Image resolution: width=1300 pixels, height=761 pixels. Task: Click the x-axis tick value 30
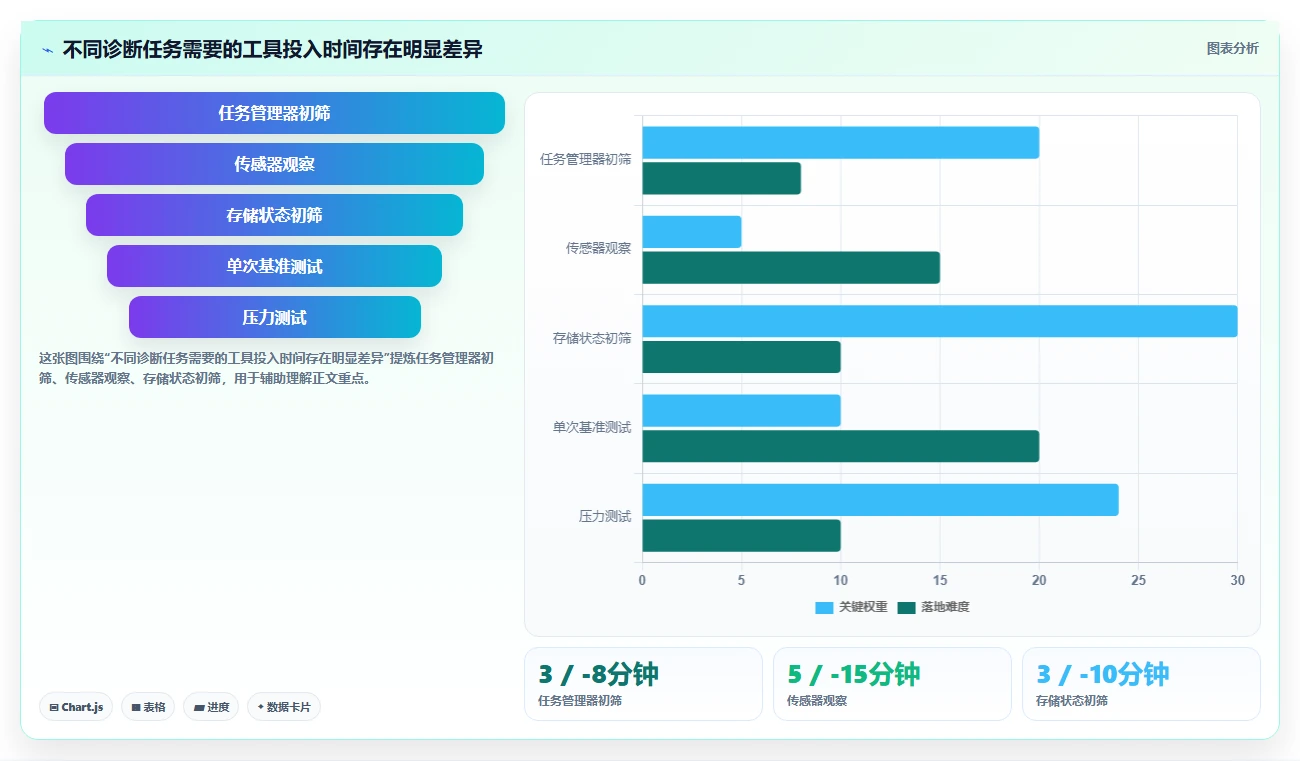(x=1237, y=580)
